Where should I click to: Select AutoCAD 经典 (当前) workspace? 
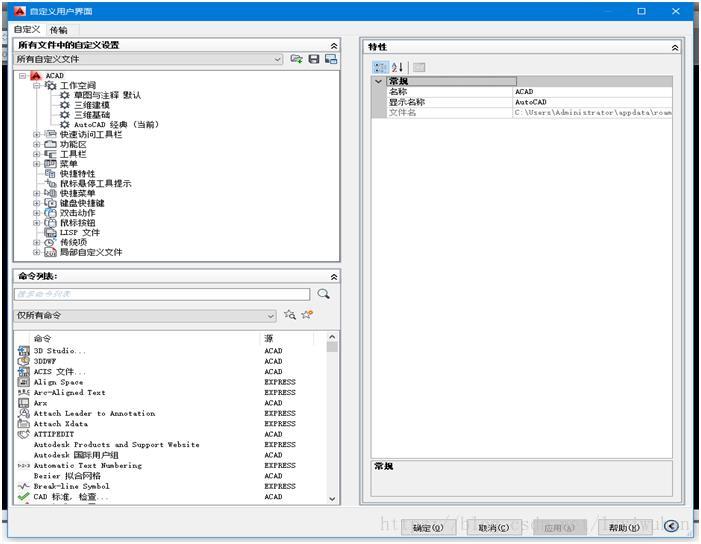pyautogui.click(x=116, y=125)
